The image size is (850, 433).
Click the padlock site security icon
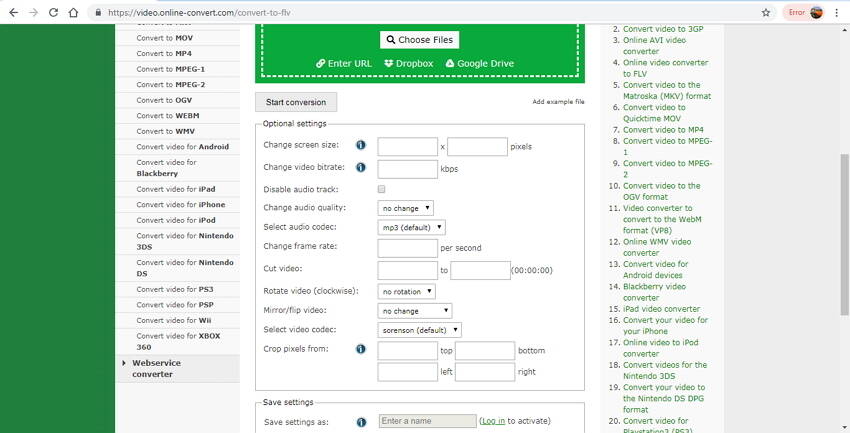[98, 12]
